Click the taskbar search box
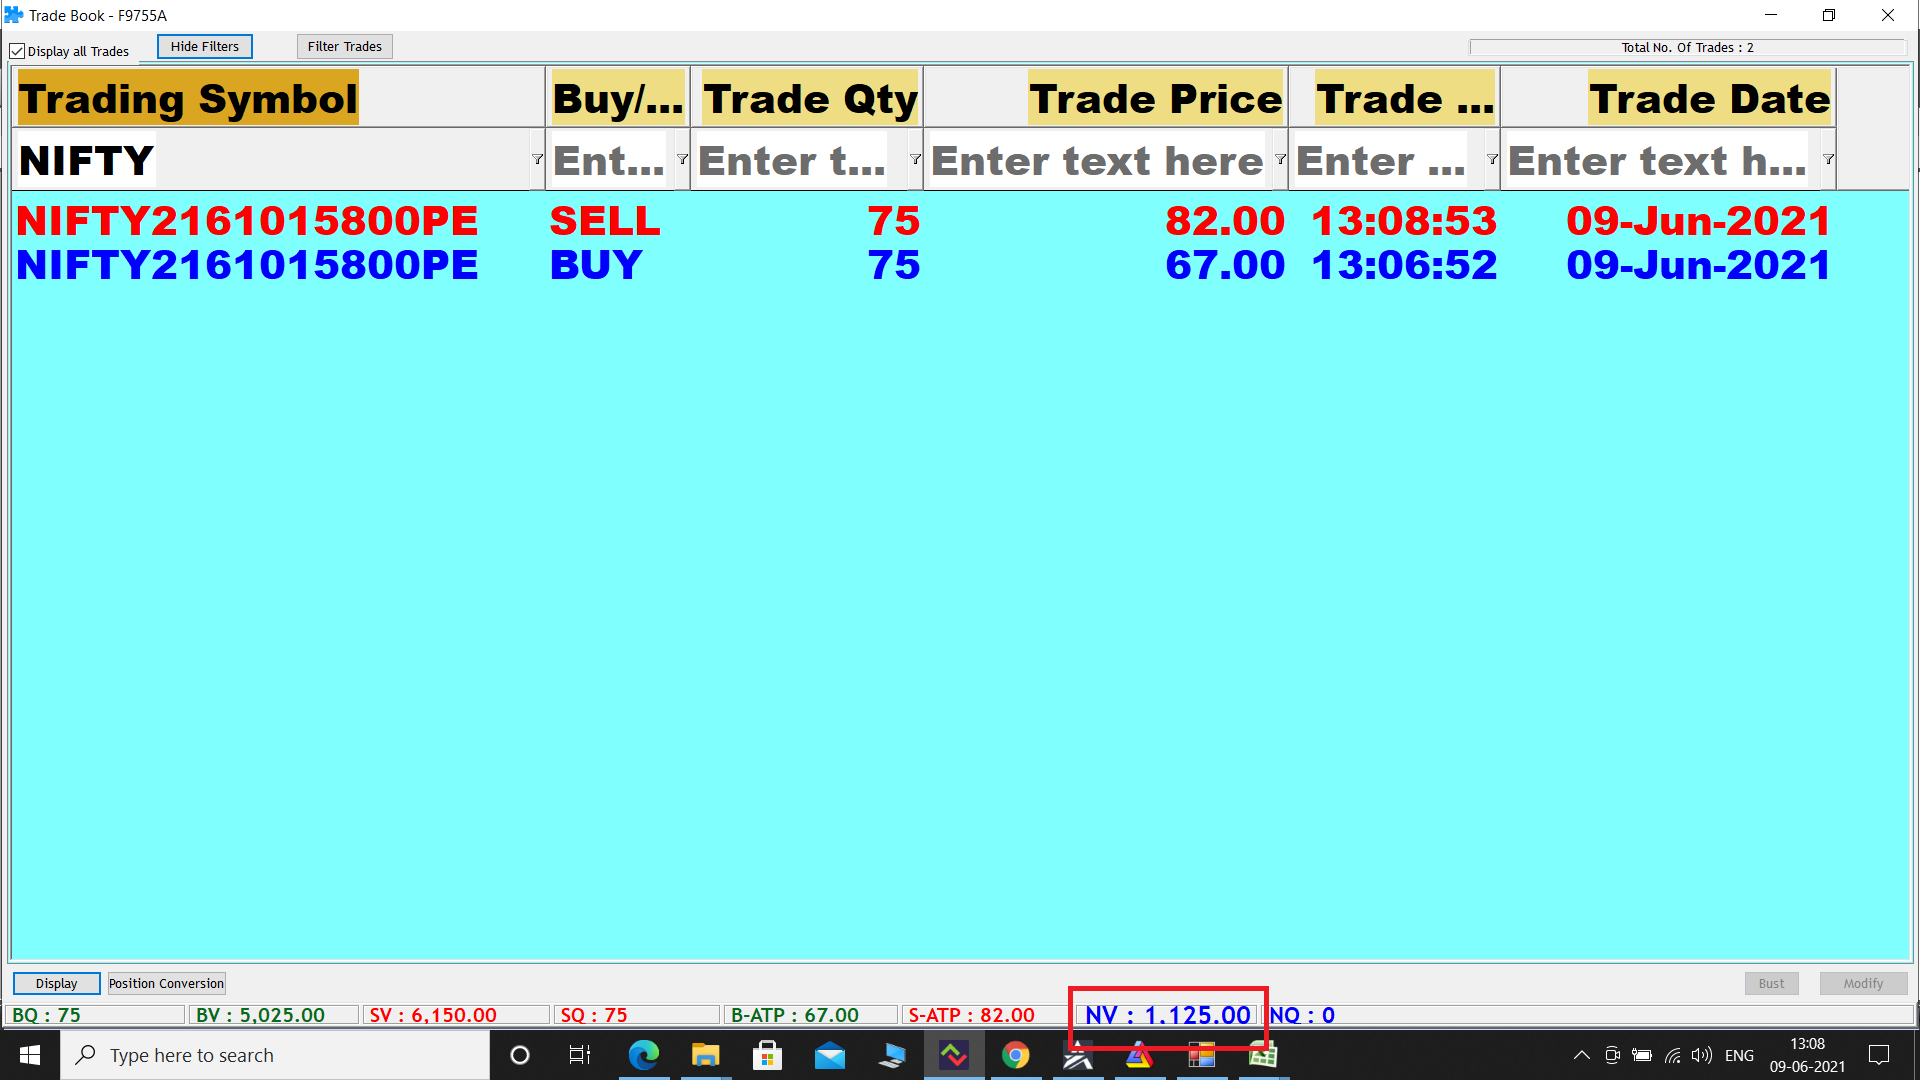1920x1080 pixels. tap(275, 1055)
